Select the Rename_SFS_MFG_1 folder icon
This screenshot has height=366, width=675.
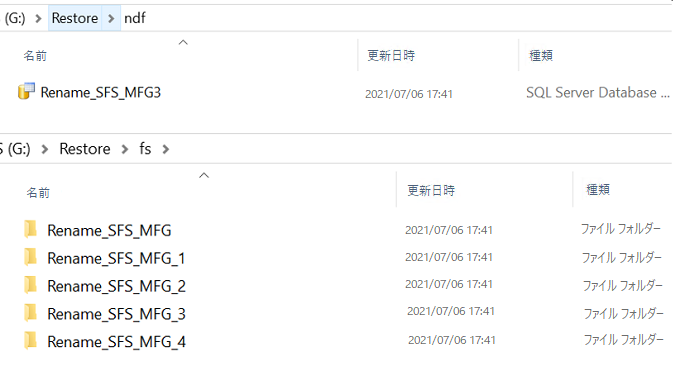pos(31,257)
